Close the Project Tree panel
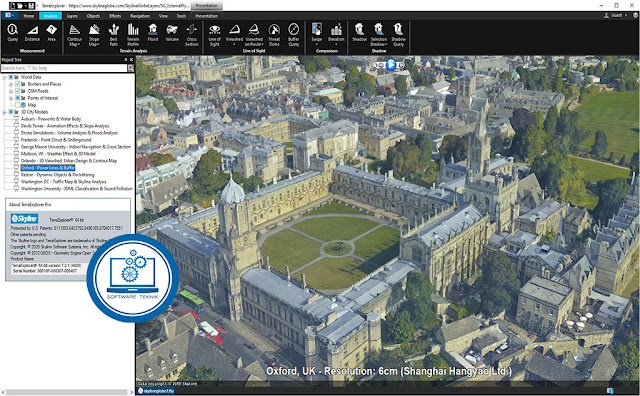The width and height of the screenshot is (640, 396). 131,60
